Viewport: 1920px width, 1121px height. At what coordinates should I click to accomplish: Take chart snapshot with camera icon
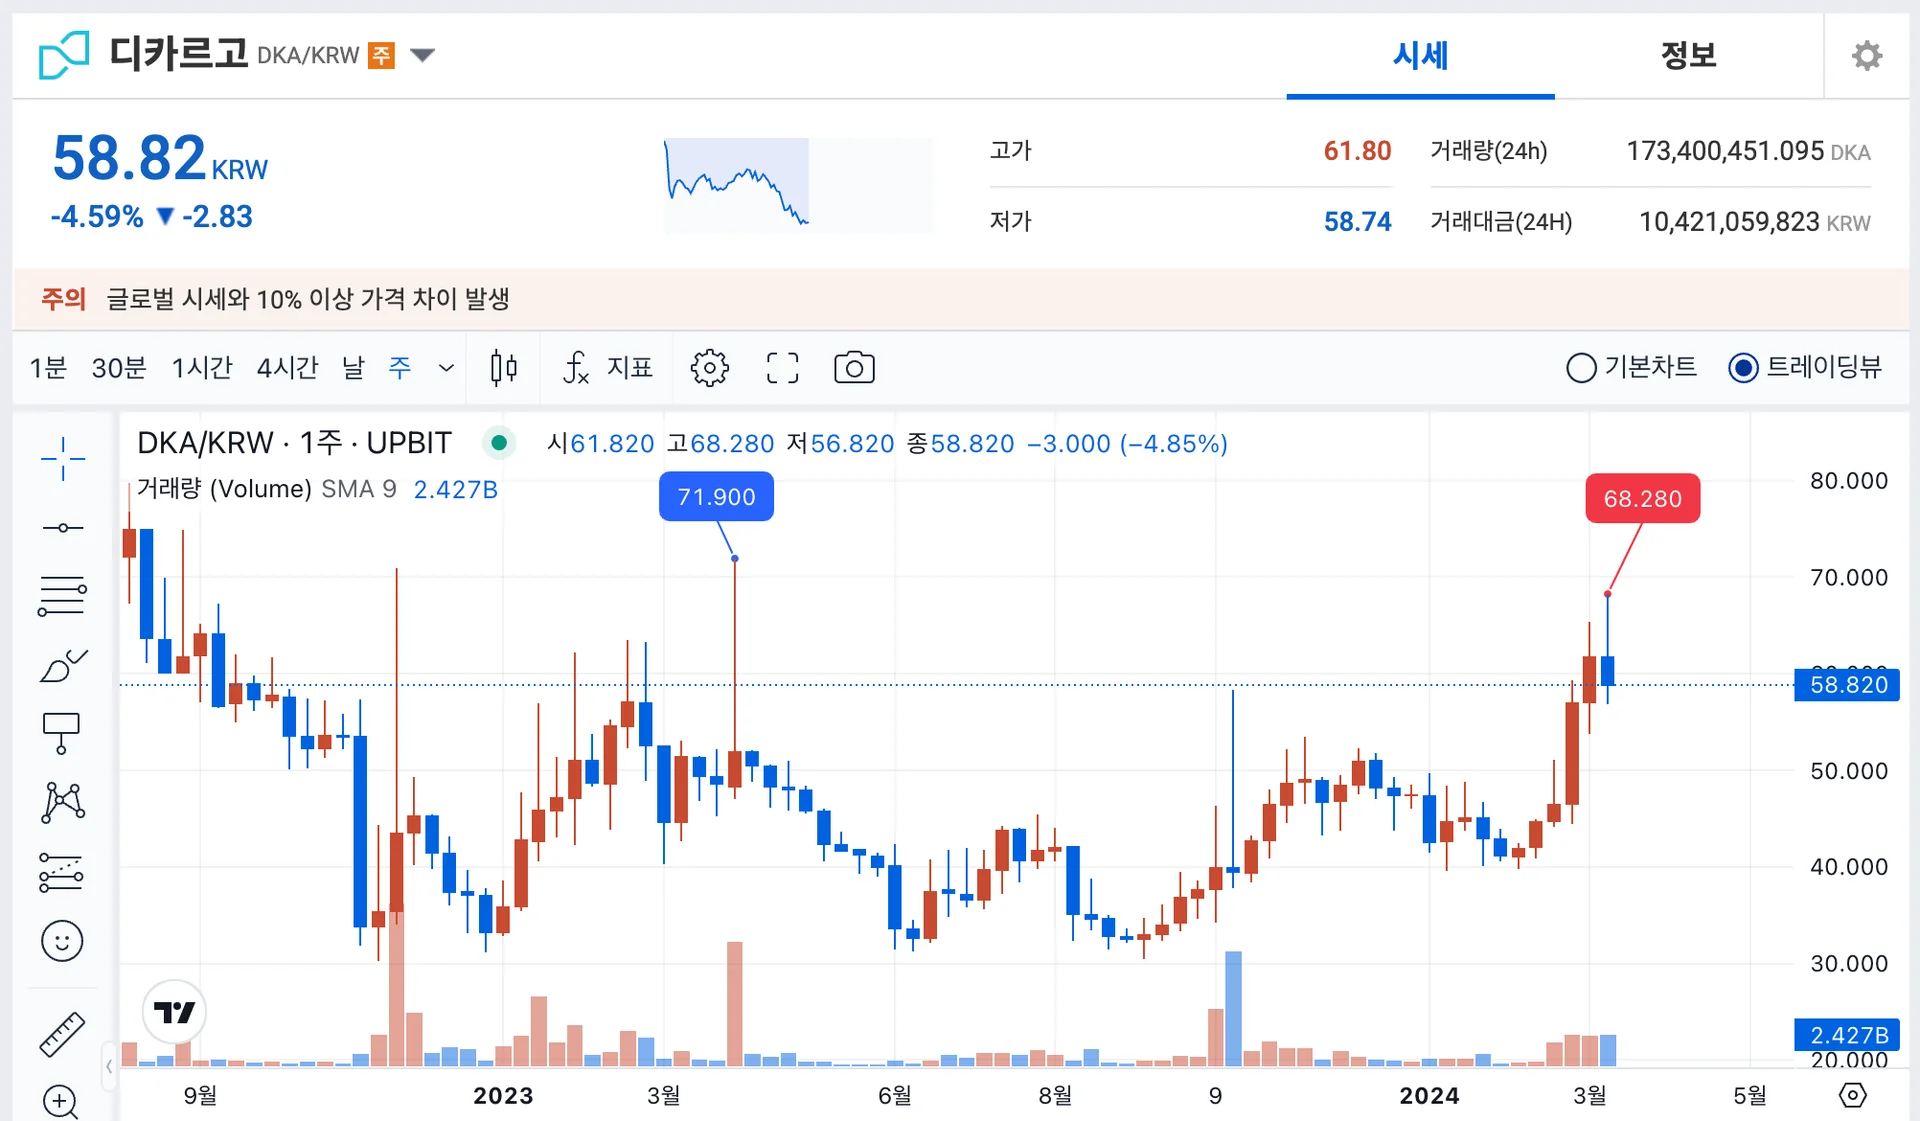pyautogui.click(x=854, y=368)
